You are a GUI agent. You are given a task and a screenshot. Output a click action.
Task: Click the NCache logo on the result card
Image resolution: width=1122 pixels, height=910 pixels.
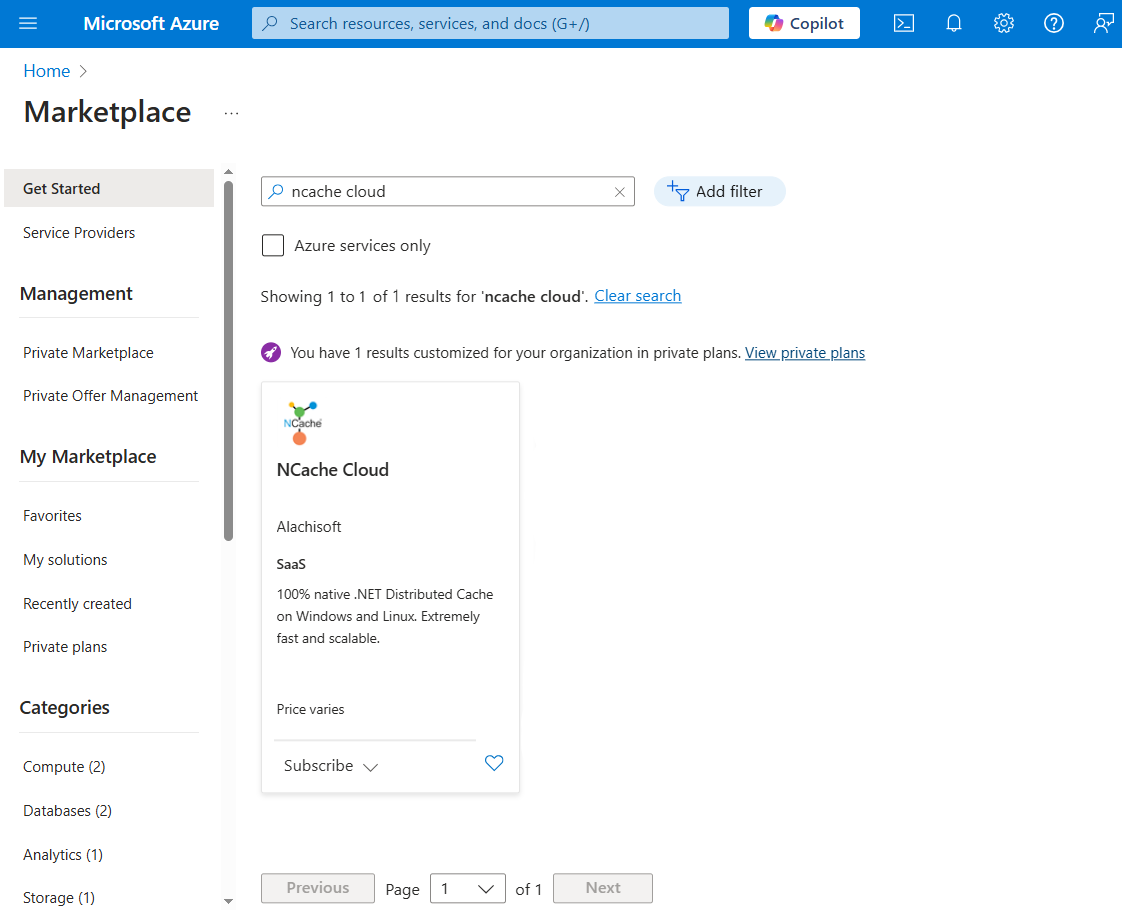click(x=303, y=423)
